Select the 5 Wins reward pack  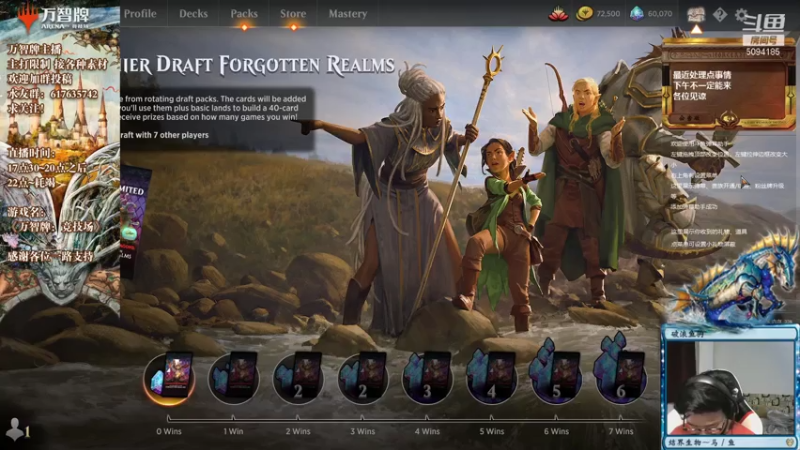click(x=492, y=378)
